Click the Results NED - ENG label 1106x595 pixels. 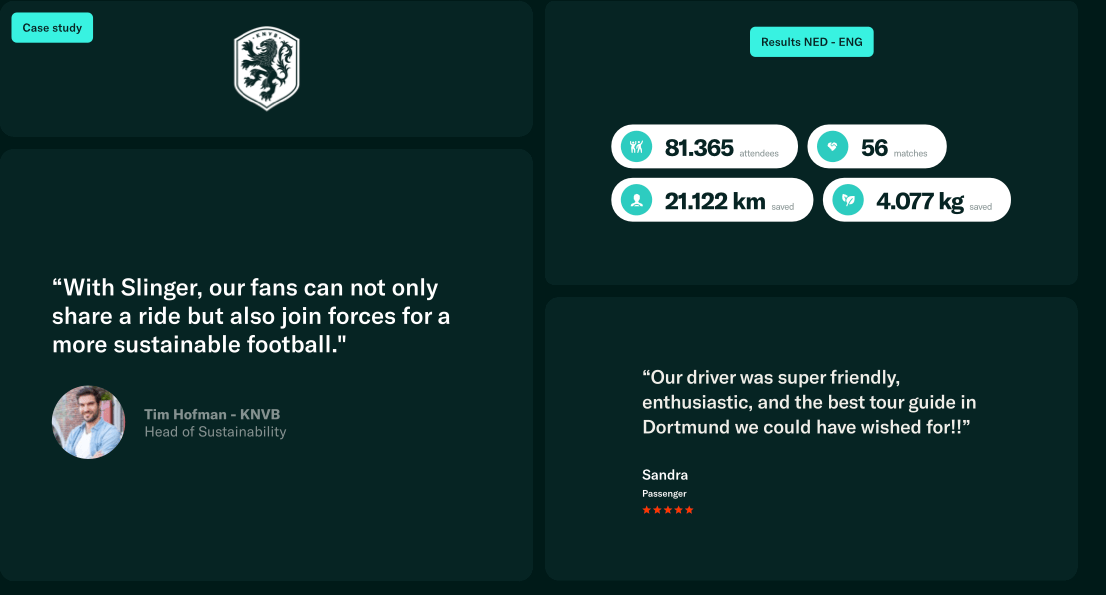[x=811, y=42]
